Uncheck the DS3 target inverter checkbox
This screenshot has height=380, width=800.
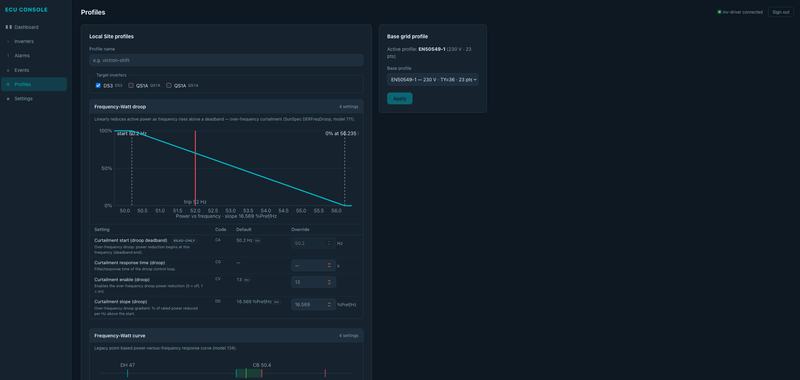tap(98, 86)
